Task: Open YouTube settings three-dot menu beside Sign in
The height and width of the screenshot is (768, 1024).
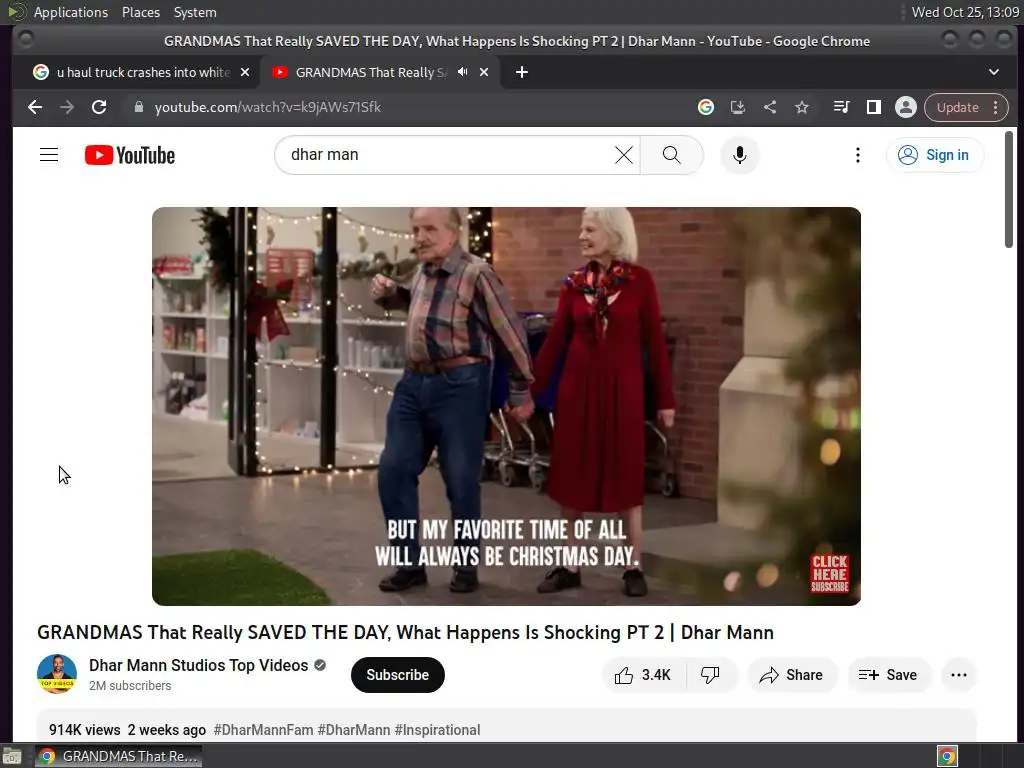Action: 857,155
